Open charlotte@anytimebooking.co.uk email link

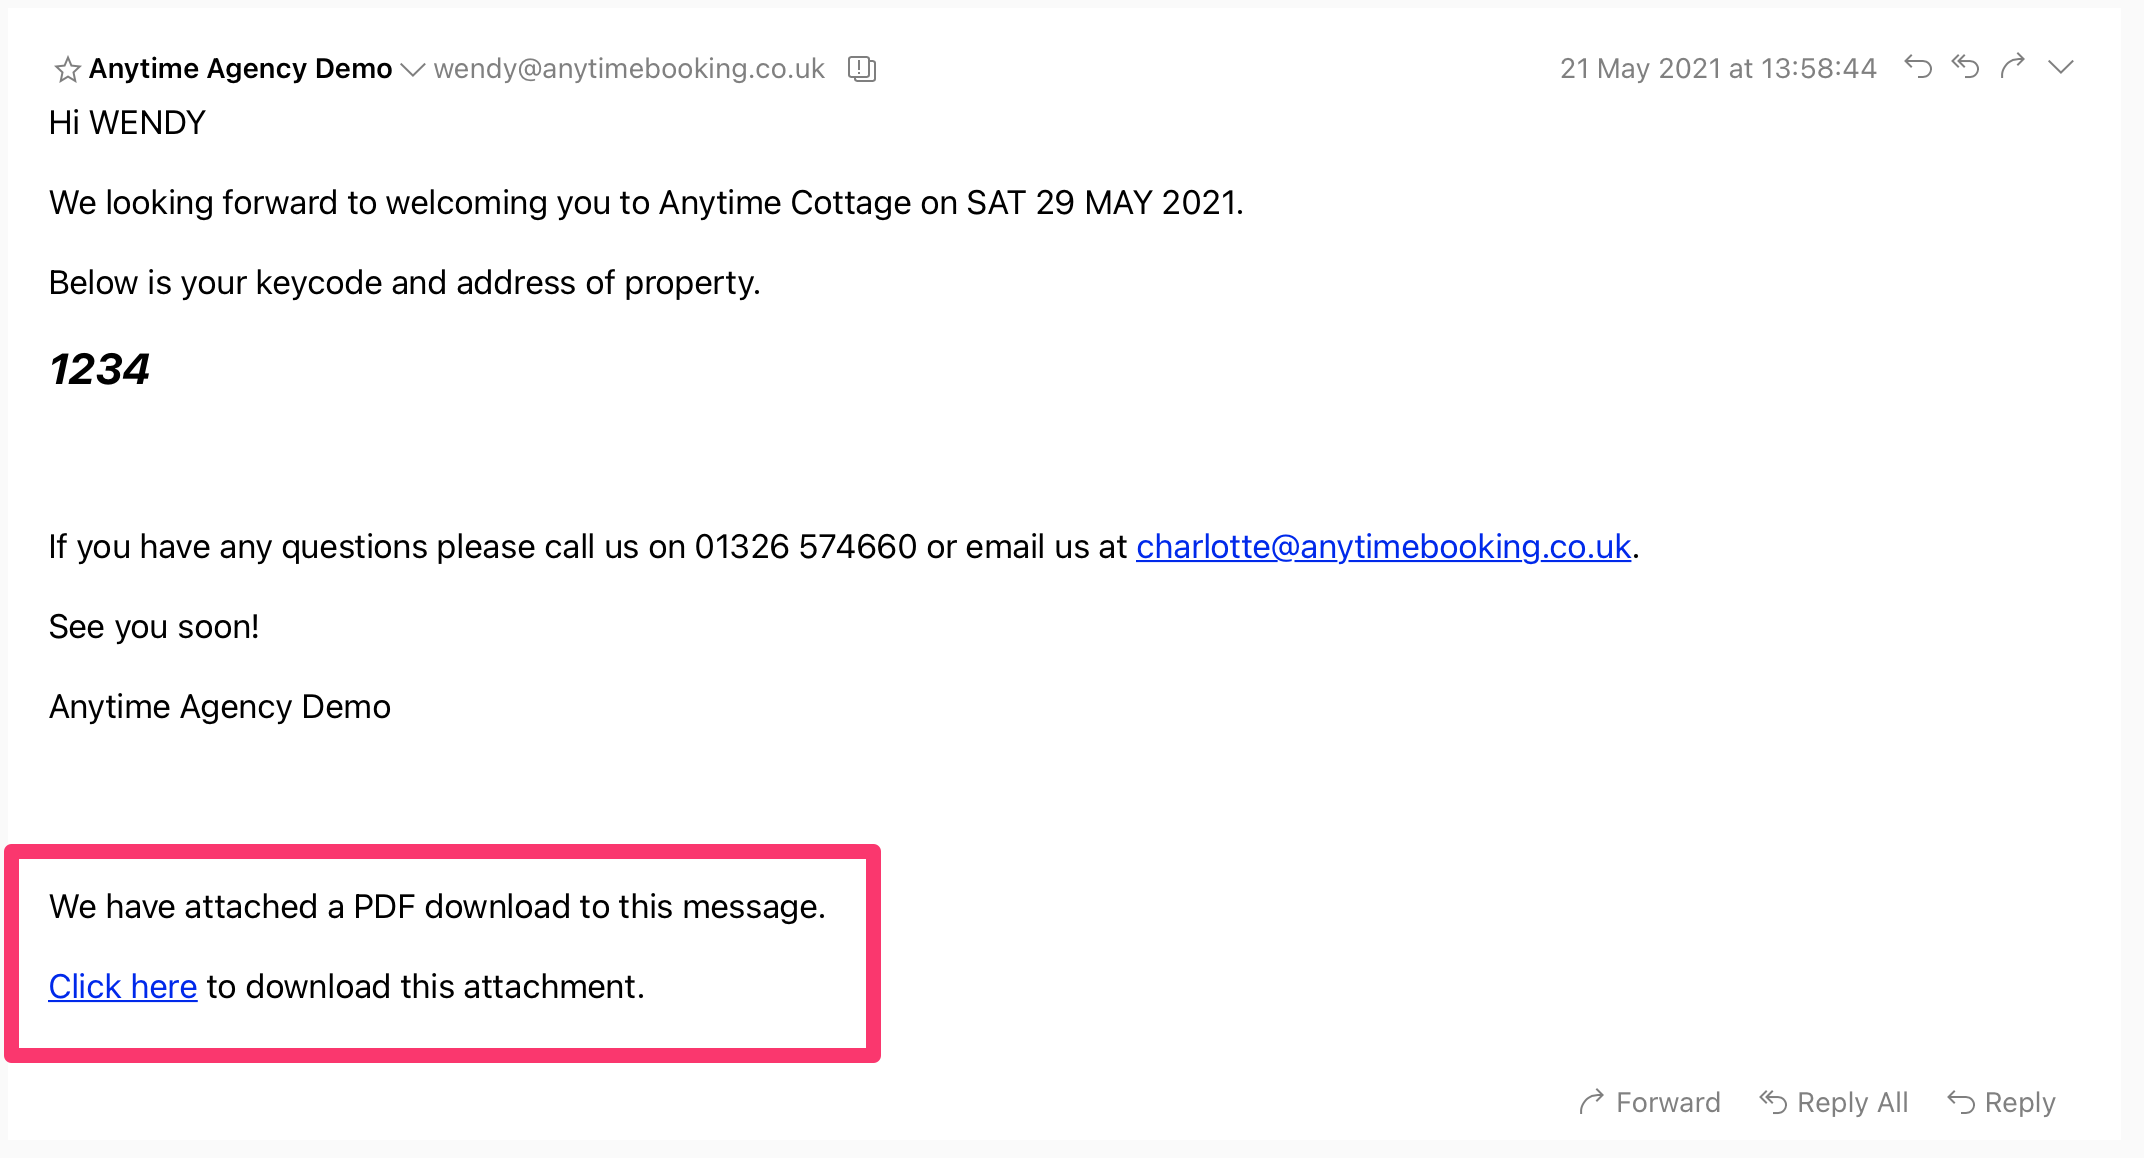[x=1383, y=547]
